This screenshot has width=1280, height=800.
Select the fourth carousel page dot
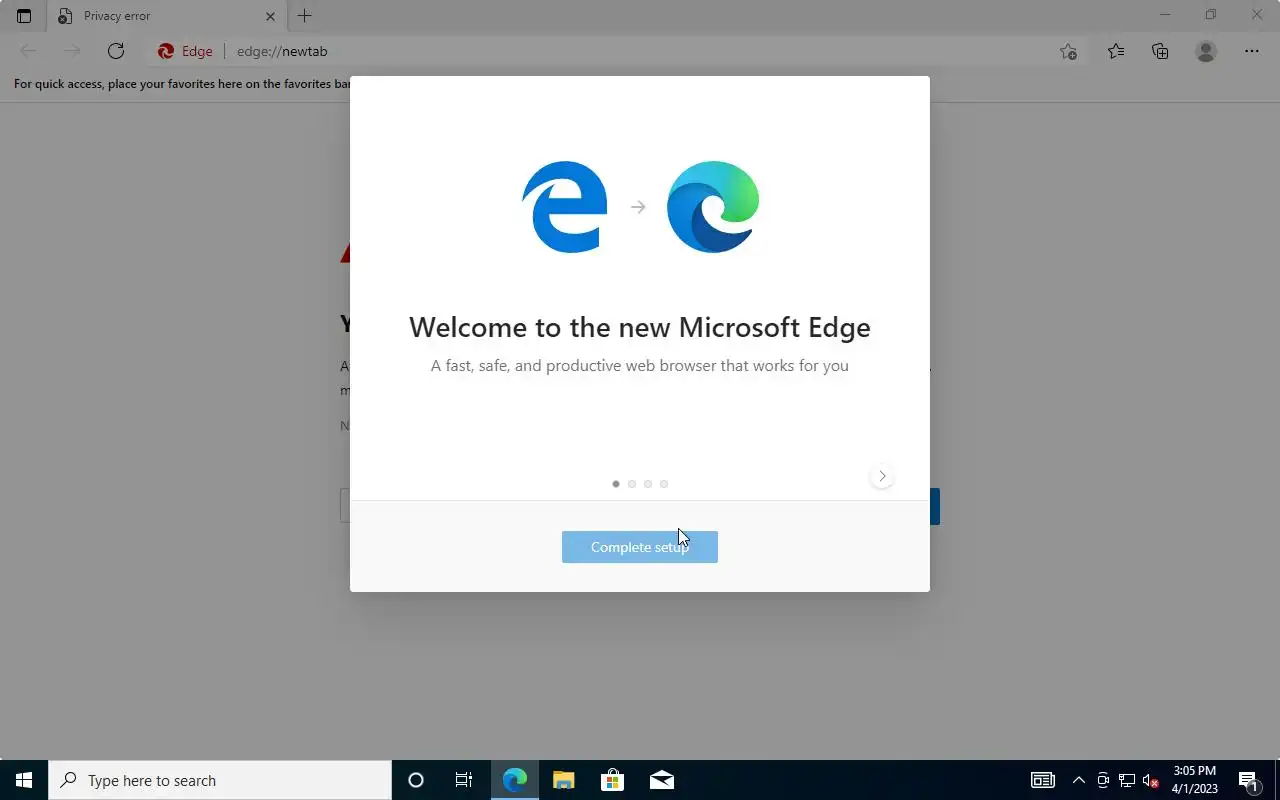pos(663,484)
